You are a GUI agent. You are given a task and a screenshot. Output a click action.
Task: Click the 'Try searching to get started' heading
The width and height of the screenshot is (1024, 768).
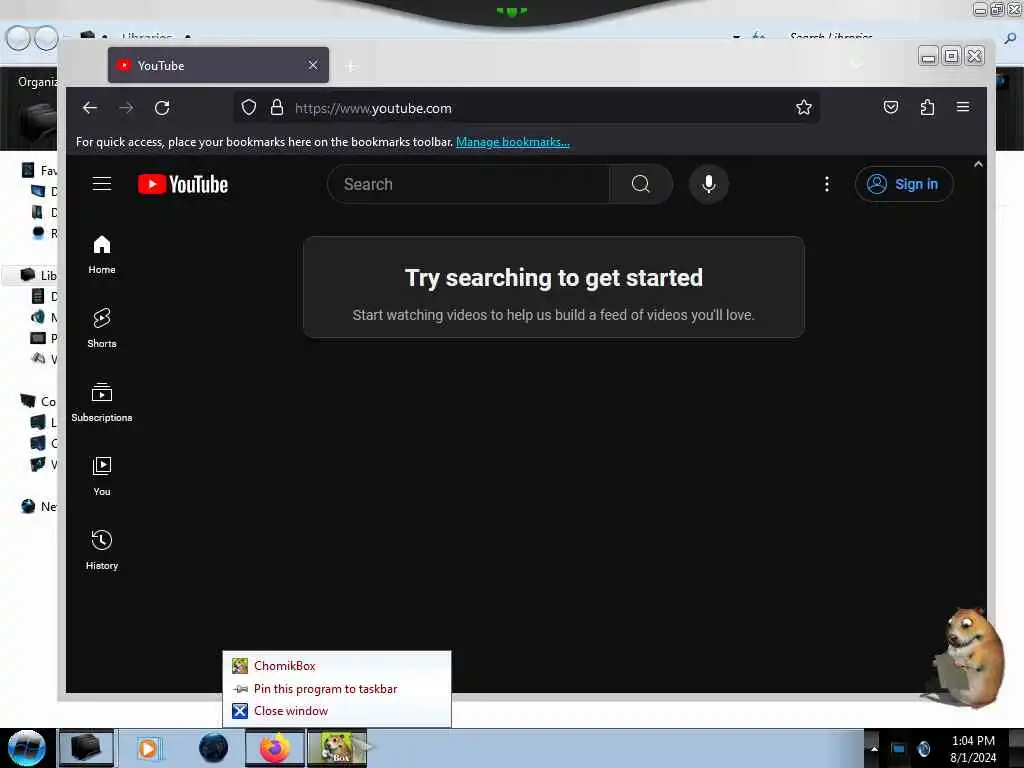pyautogui.click(x=554, y=278)
